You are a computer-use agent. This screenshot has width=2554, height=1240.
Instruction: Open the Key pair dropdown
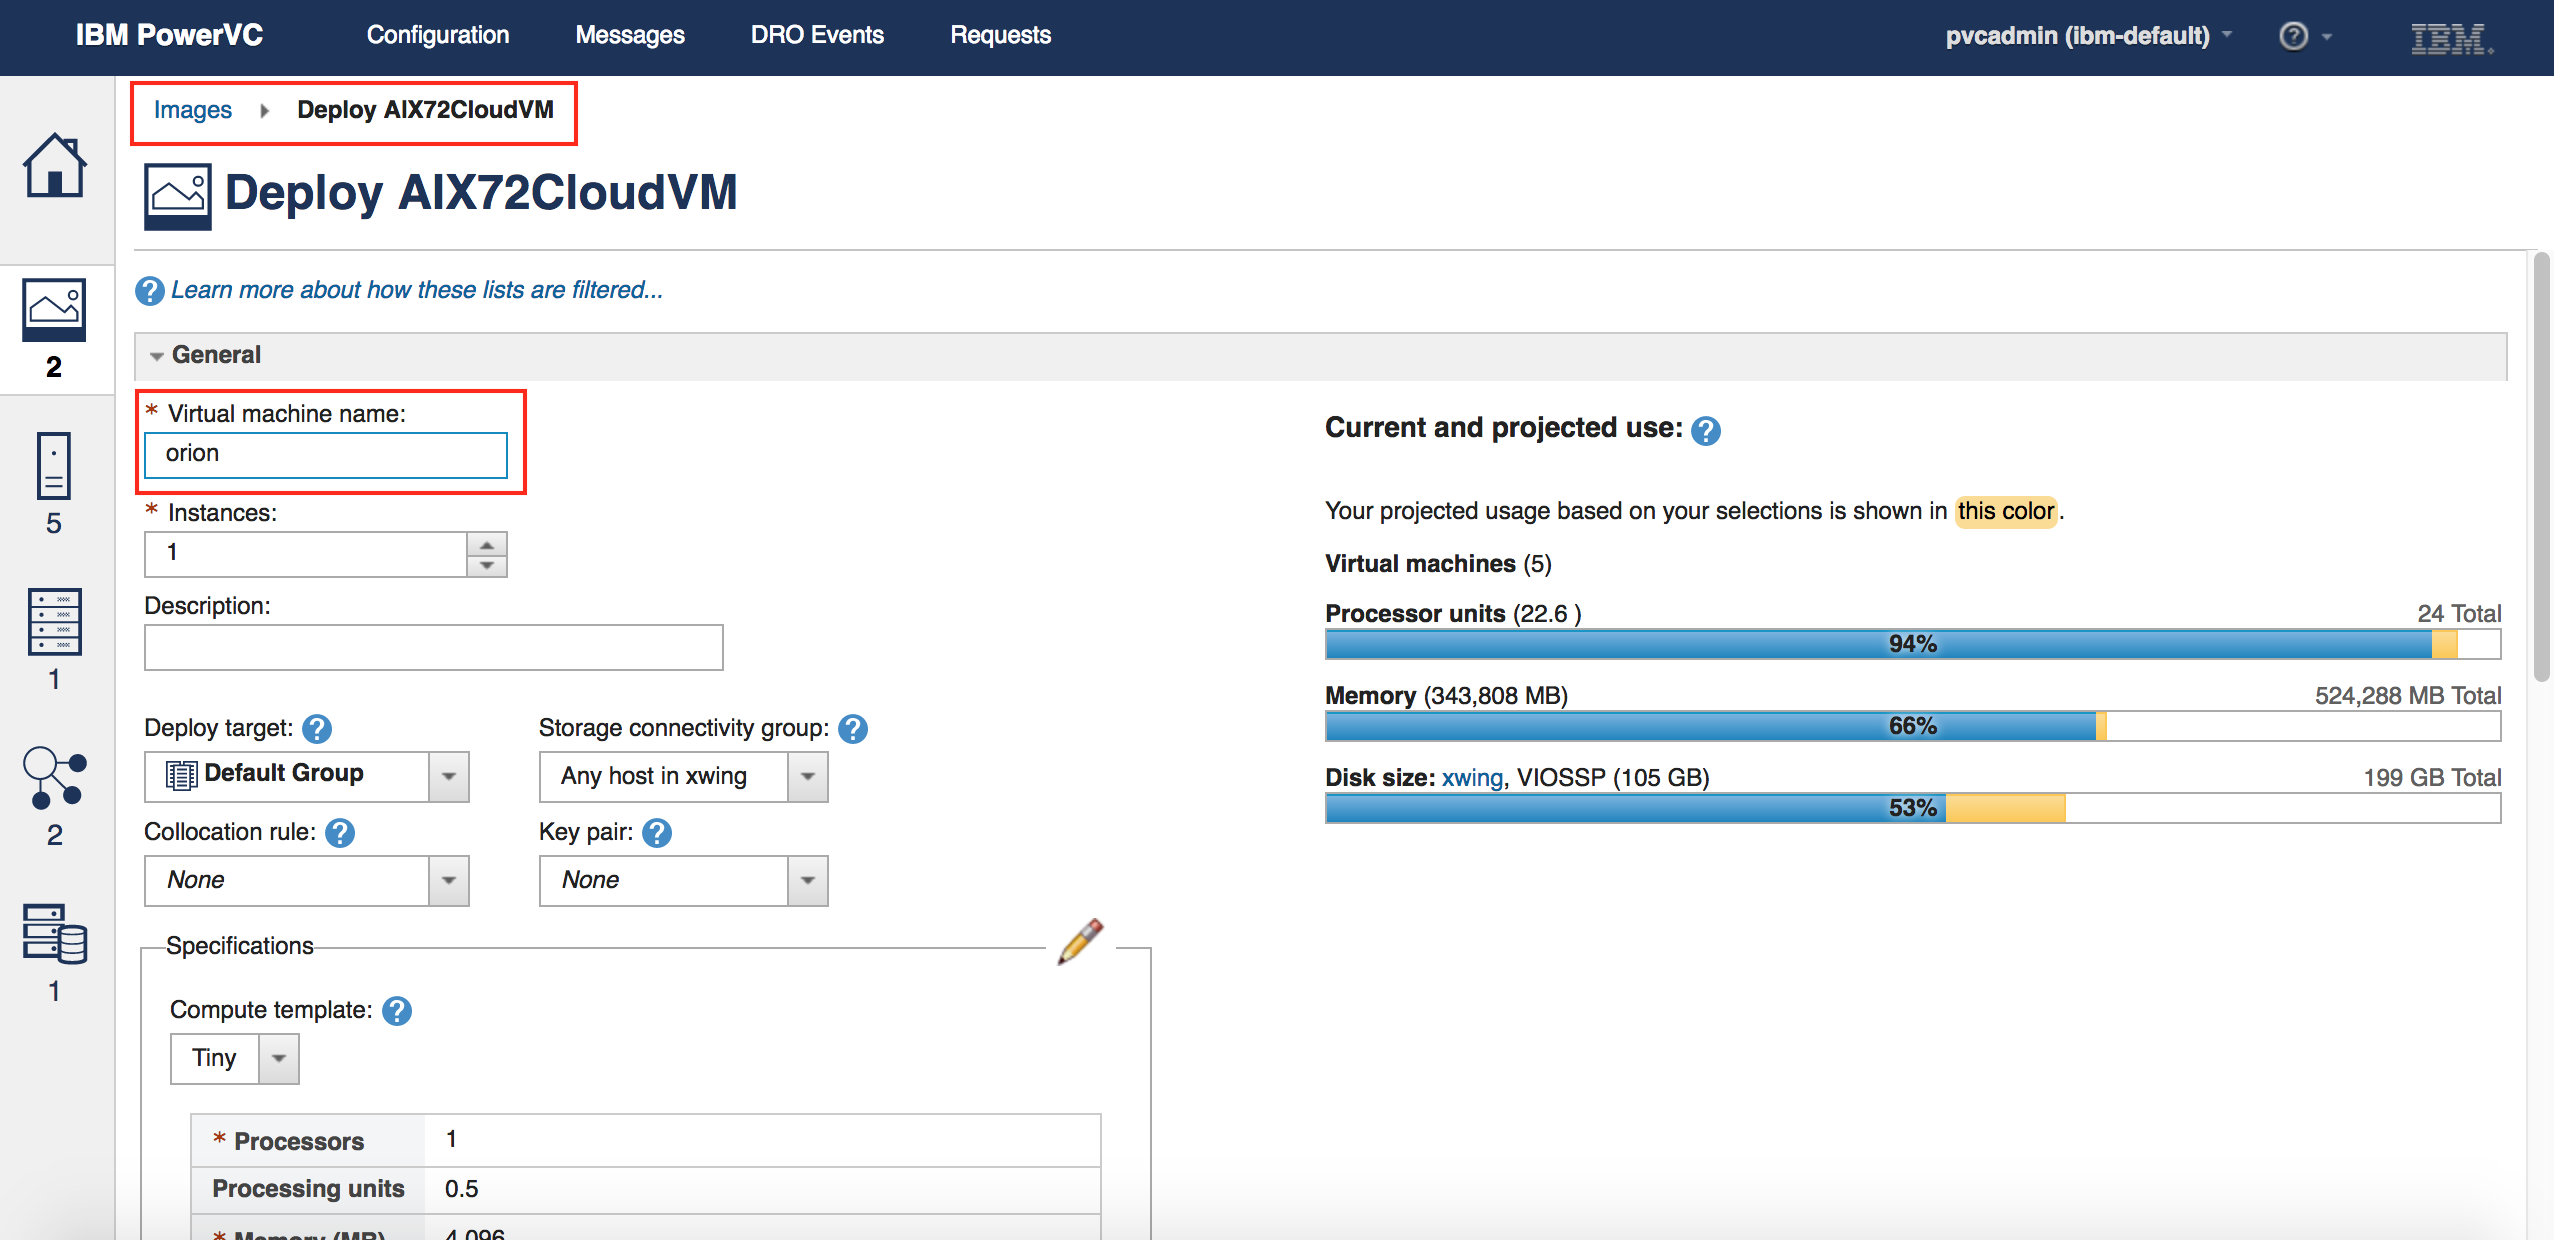[x=808, y=881]
